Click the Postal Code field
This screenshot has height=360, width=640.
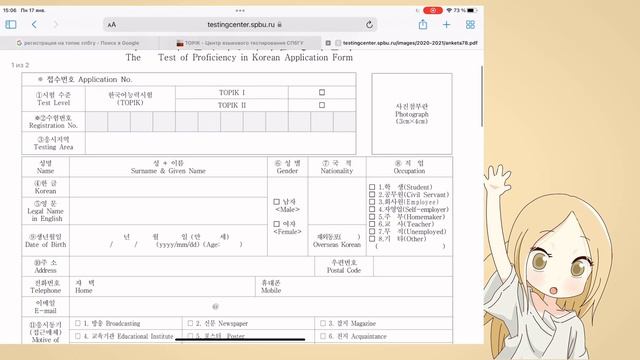pyautogui.click(x=413, y=266)
